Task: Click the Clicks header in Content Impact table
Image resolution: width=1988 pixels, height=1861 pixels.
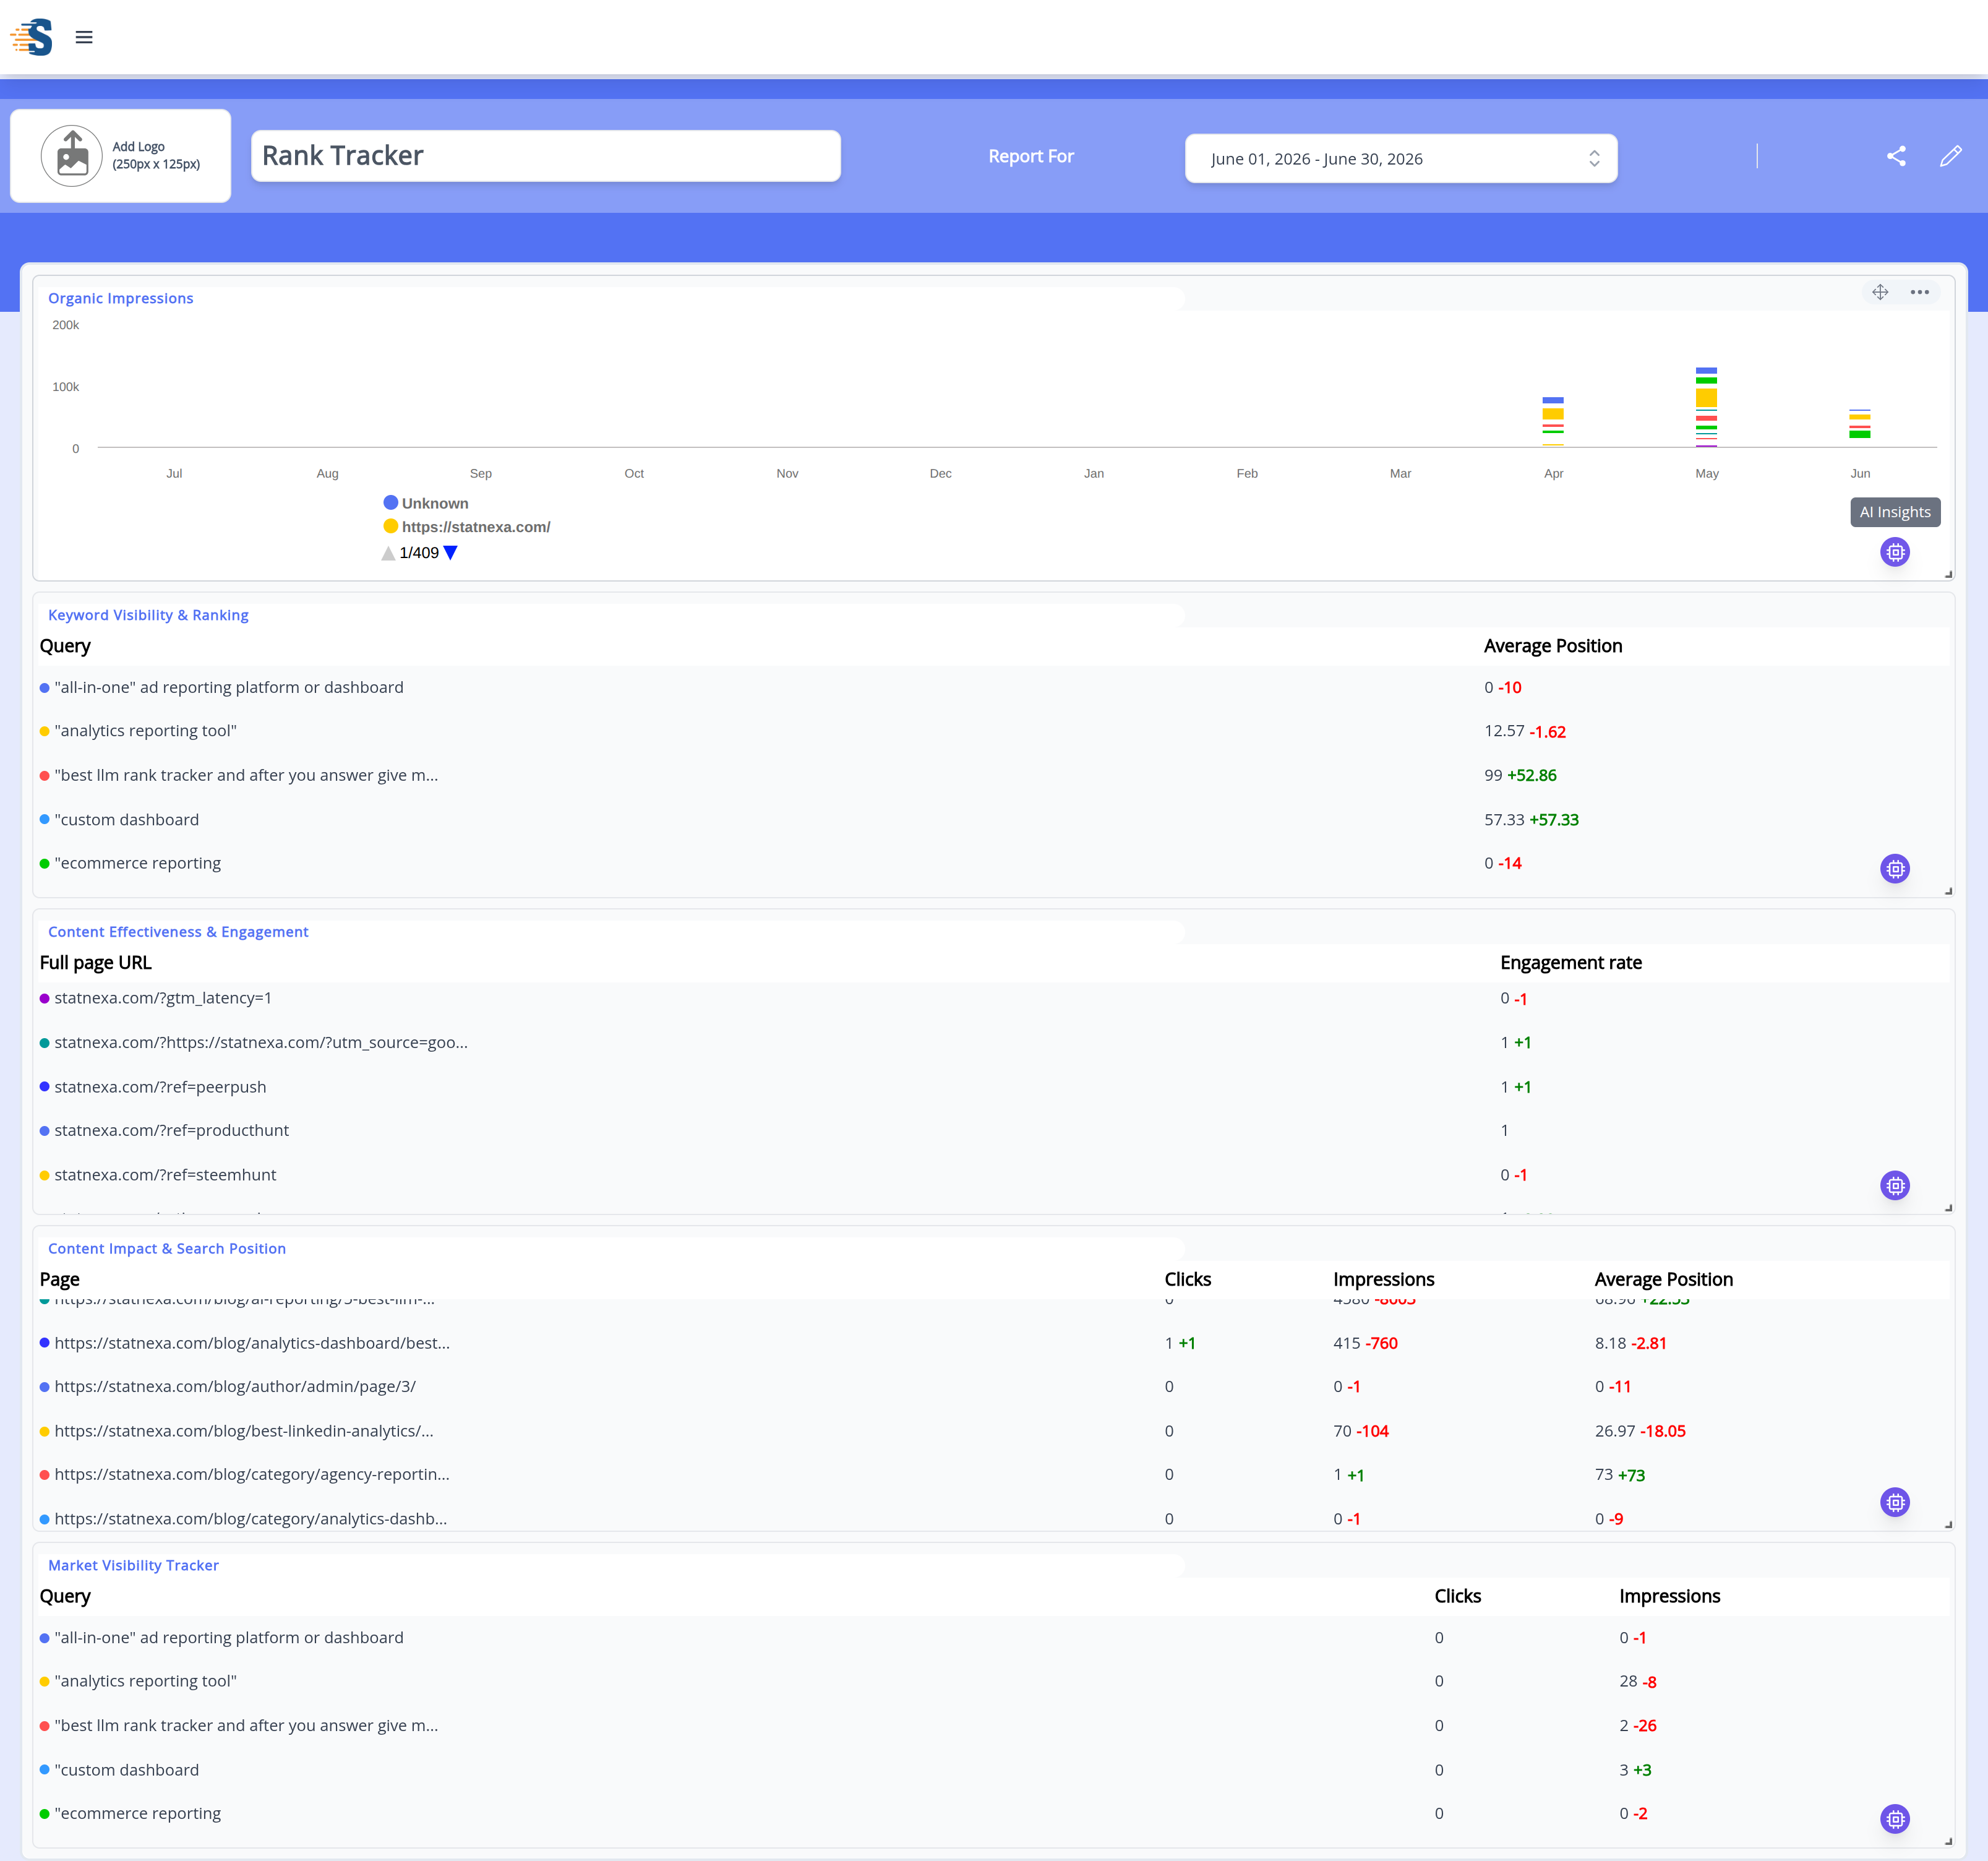Action: (1188, 1279)
